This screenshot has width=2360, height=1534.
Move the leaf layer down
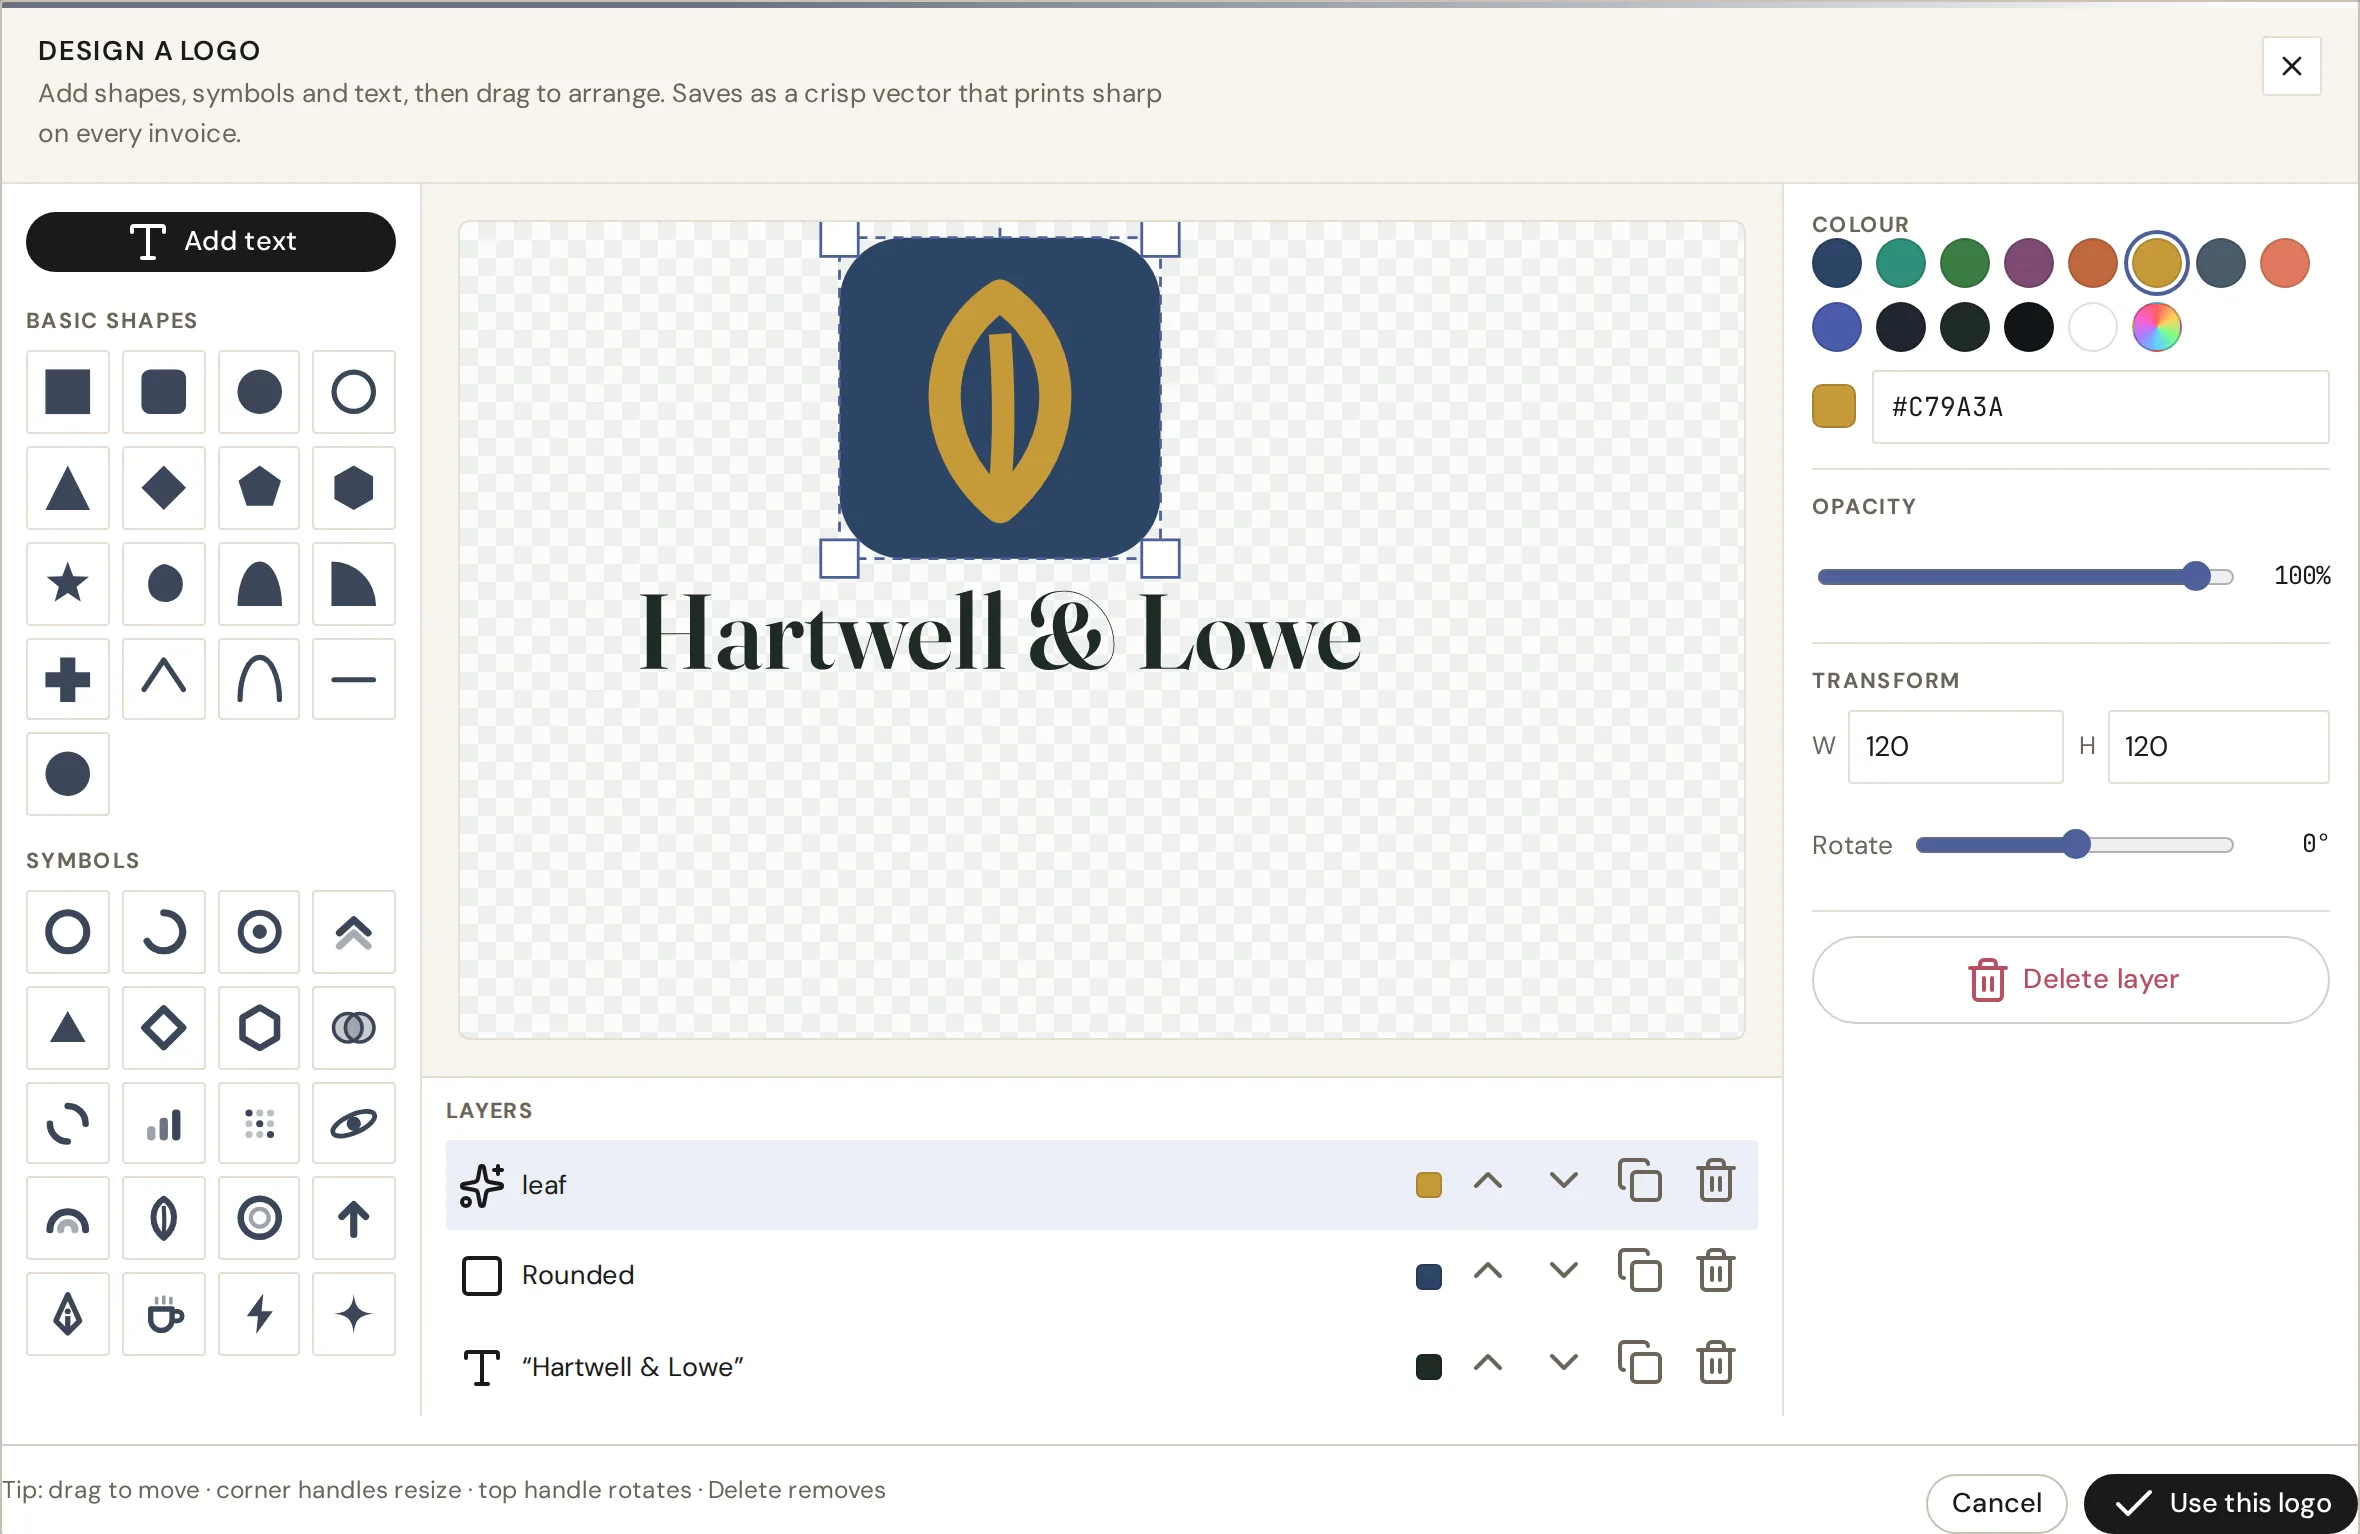pyautogui.click(x=1564, y=1181)
